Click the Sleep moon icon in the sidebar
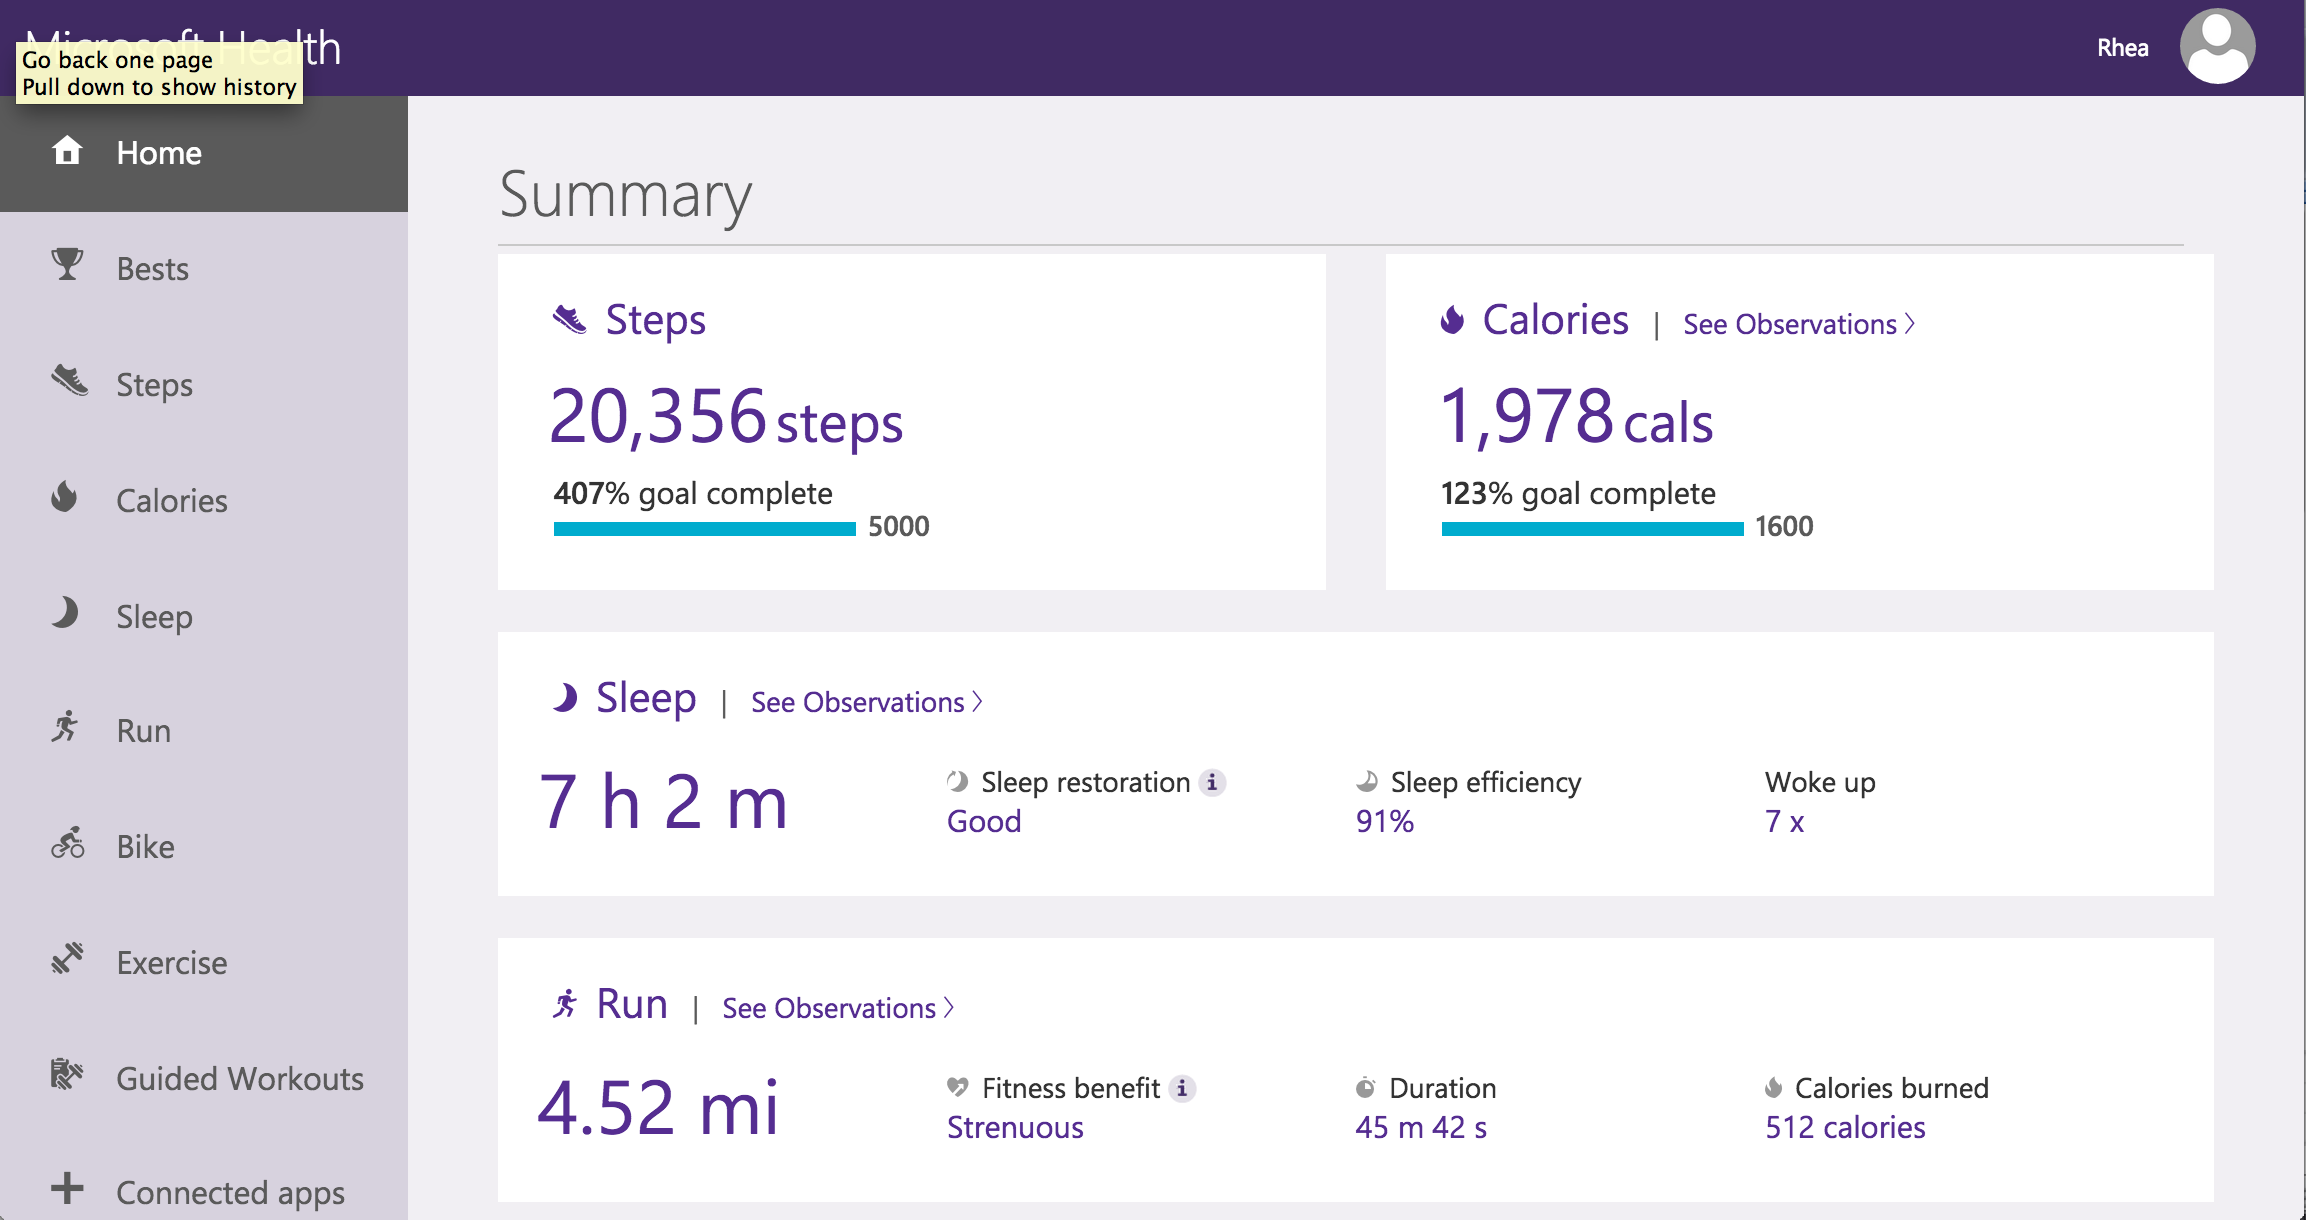Viewport: 2306px width, 1220px height. [x=64, y=615]
